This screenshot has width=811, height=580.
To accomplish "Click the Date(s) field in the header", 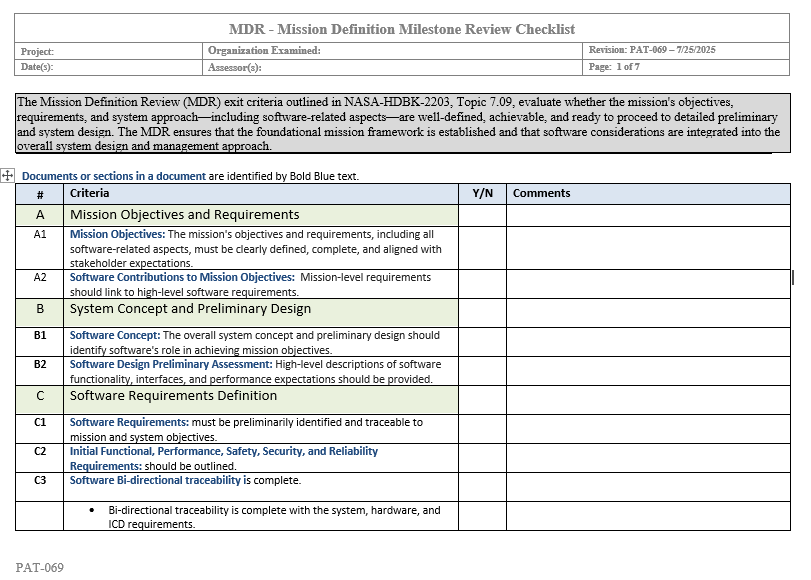I will click(x=110, y=67).
